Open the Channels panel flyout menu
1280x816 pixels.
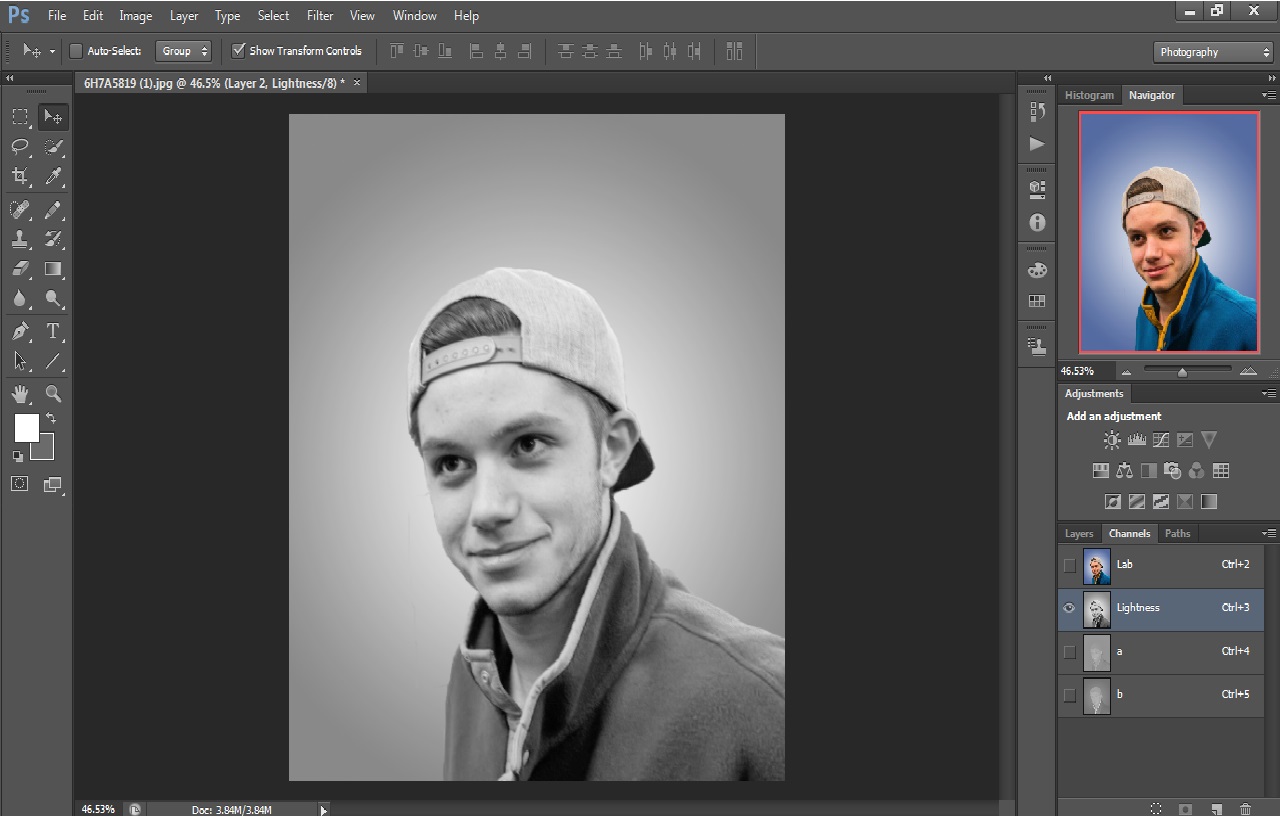1269,533
